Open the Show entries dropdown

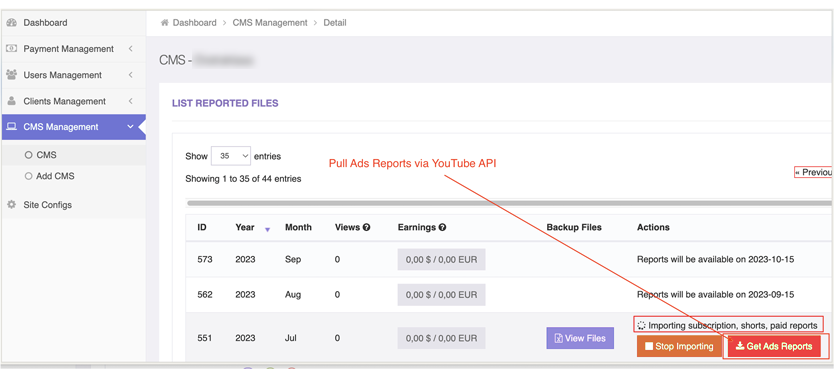(231, 156)
